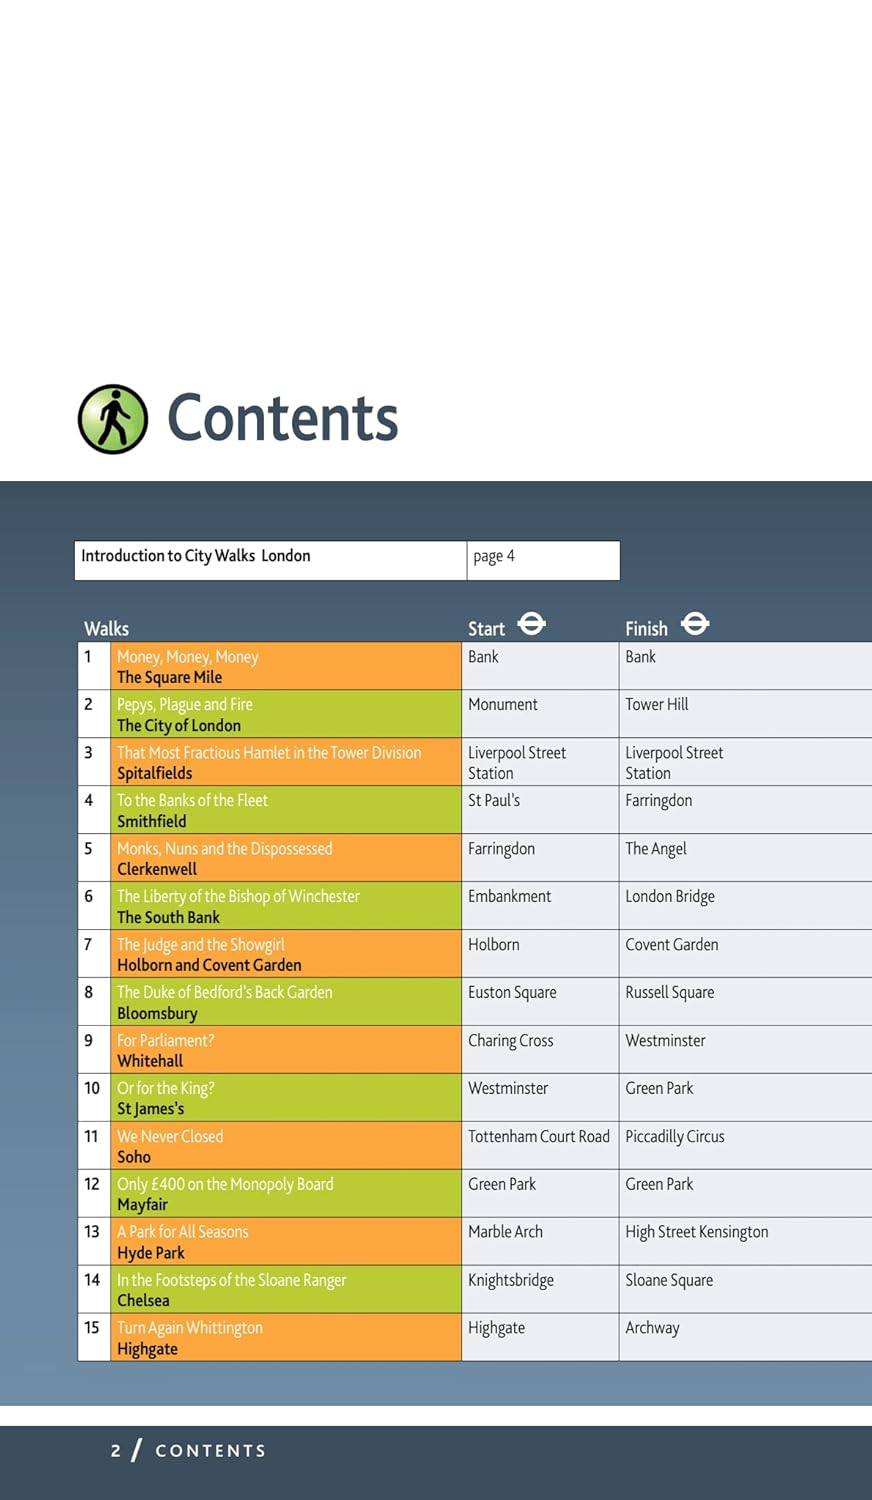
Task: Open the Pepys, Plague and Fire walk
Action: pos(184,705)
